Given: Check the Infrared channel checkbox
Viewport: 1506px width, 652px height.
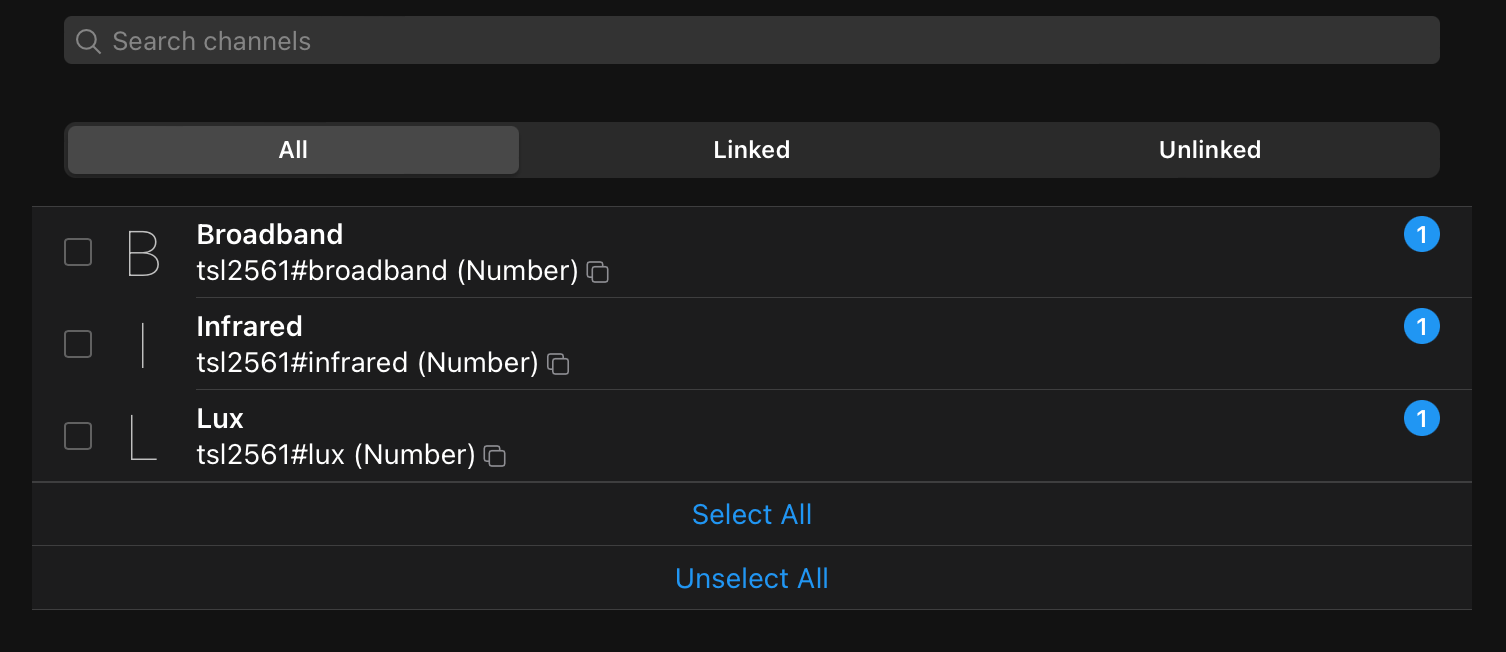Looking at the screenshot, I should [x=78, y=344].
